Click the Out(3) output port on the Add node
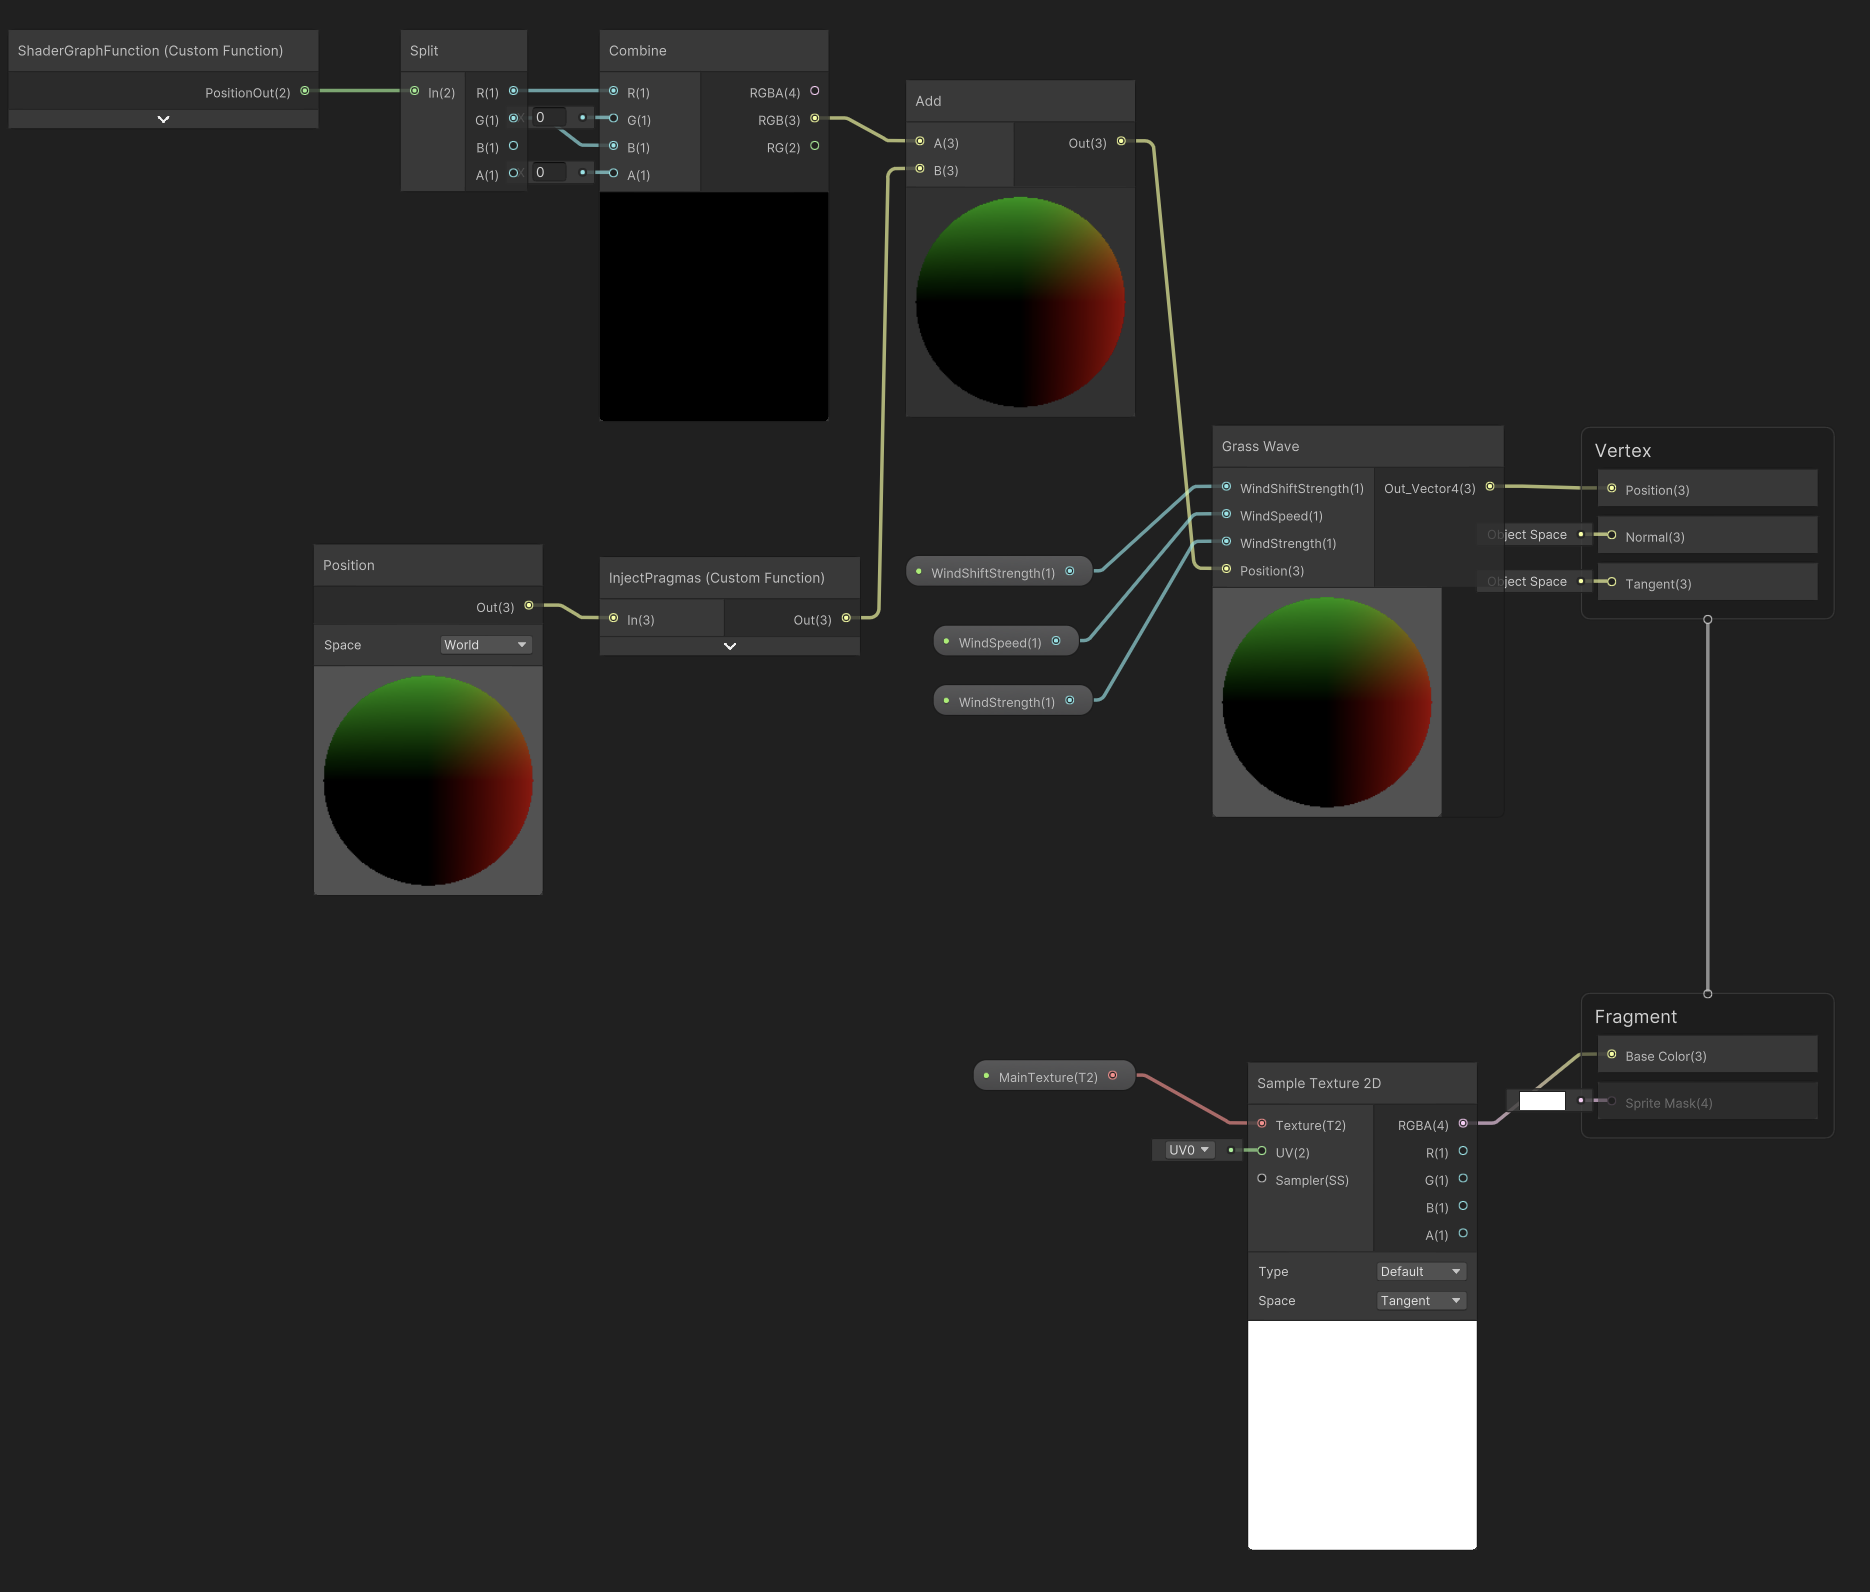Viewport: 1870px width, 1592px height. point(1120,140)
